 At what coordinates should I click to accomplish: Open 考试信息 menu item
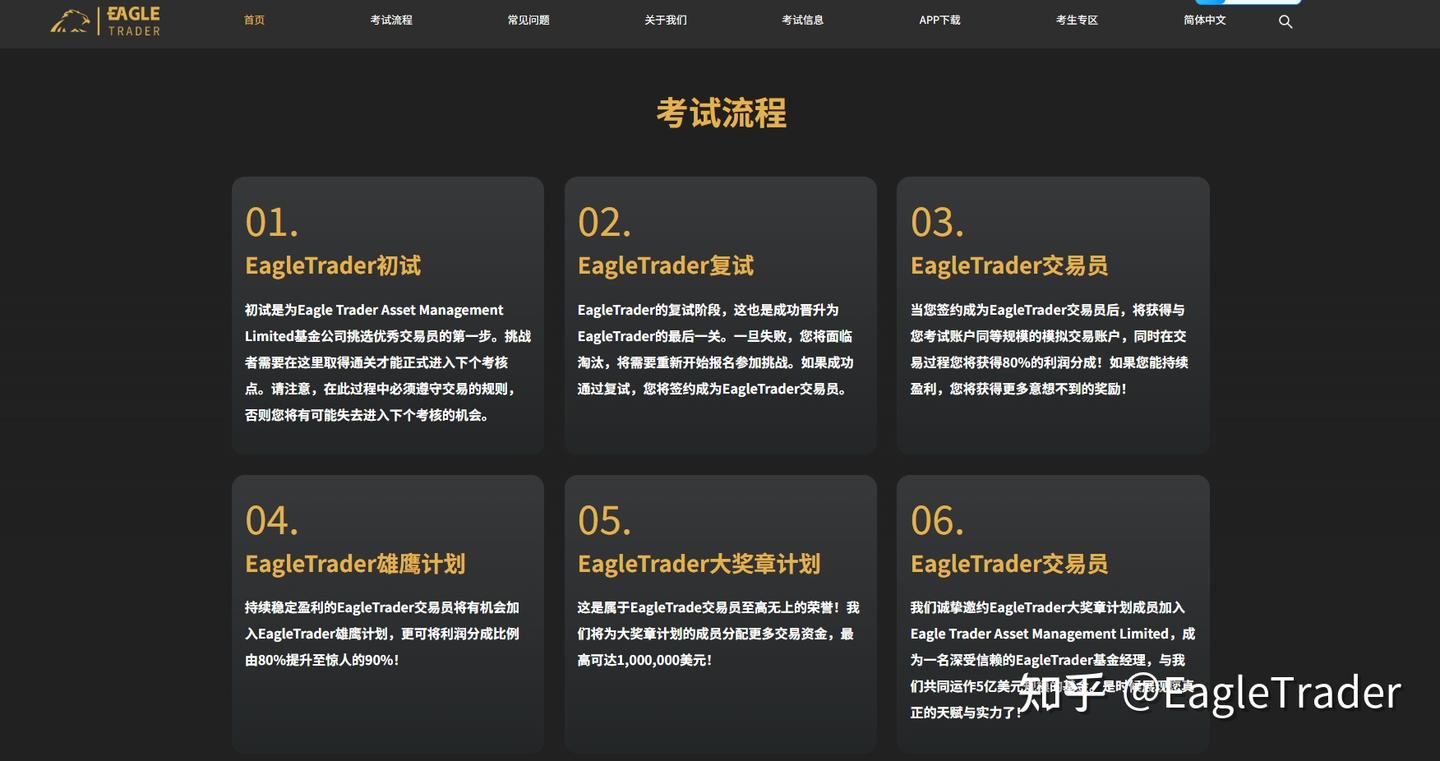pos(803,20)
